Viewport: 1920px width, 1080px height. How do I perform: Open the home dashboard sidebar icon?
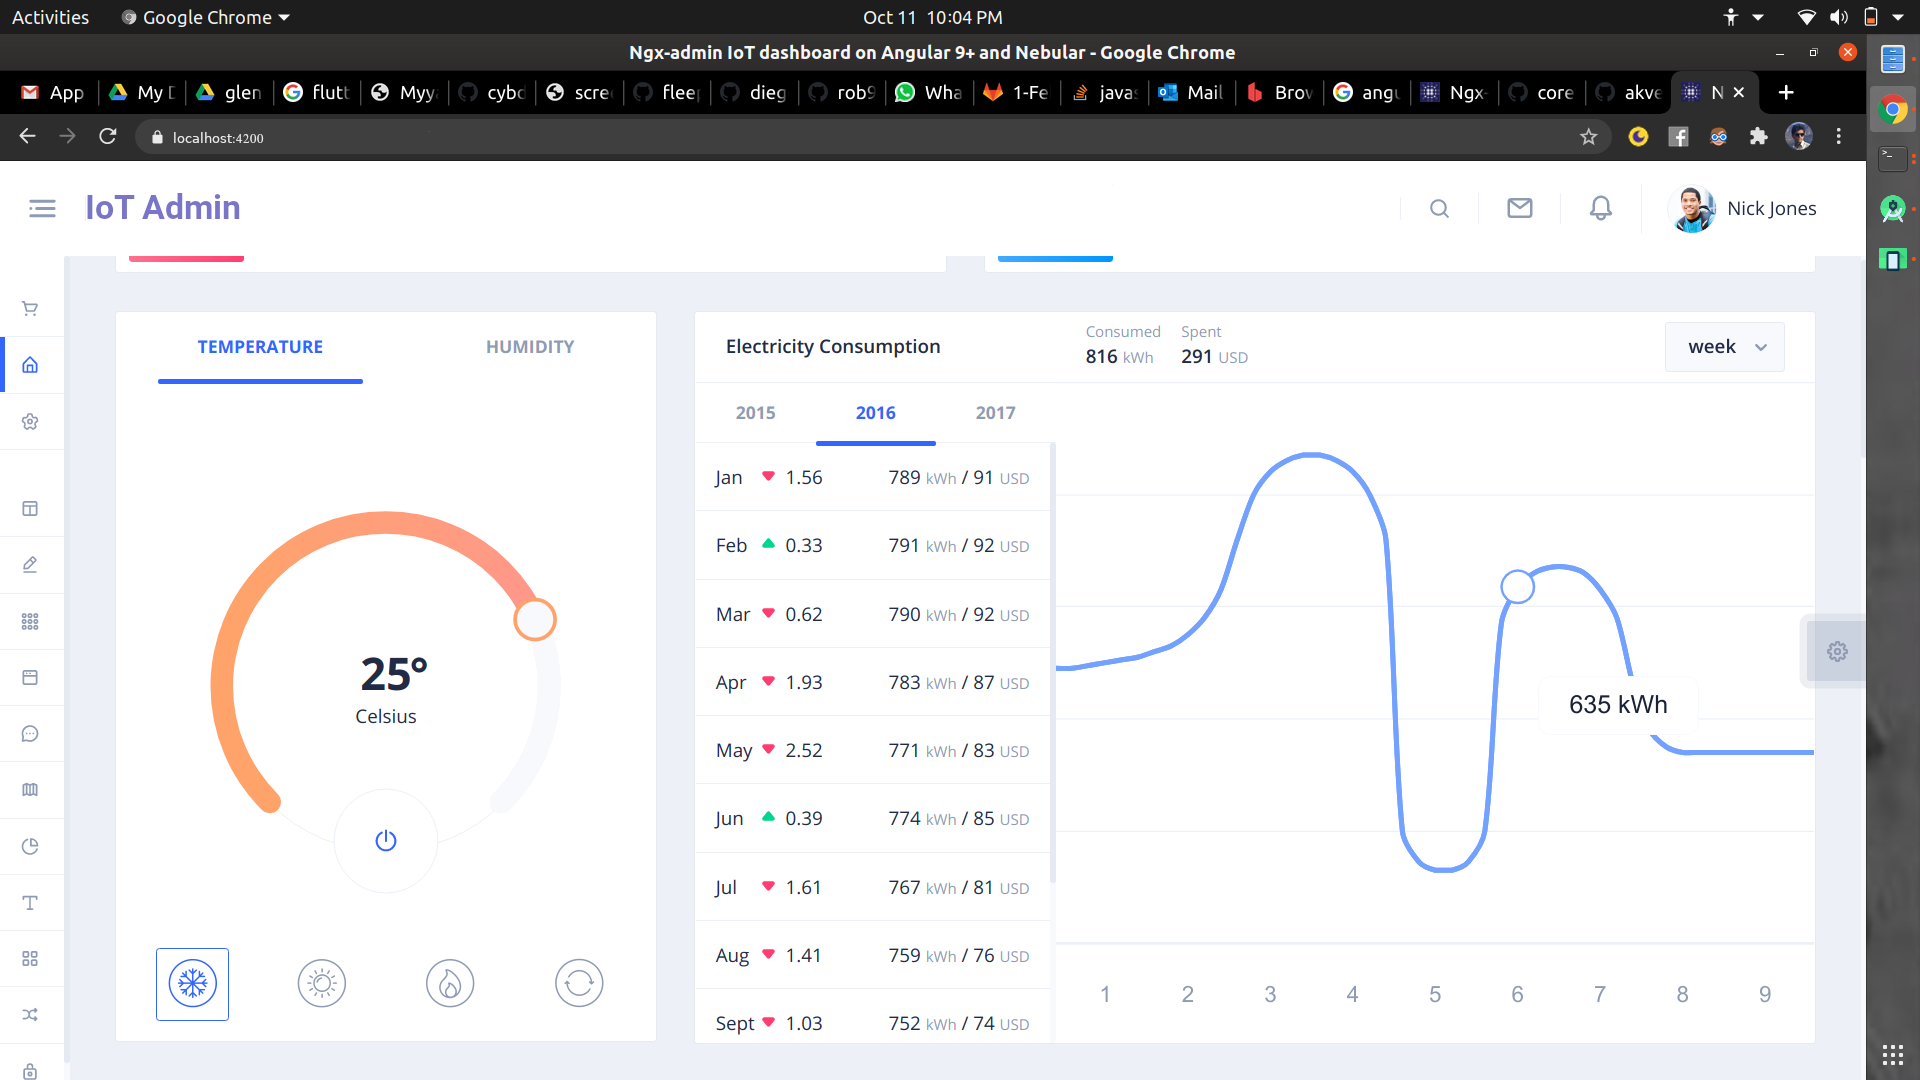(30, 365)
